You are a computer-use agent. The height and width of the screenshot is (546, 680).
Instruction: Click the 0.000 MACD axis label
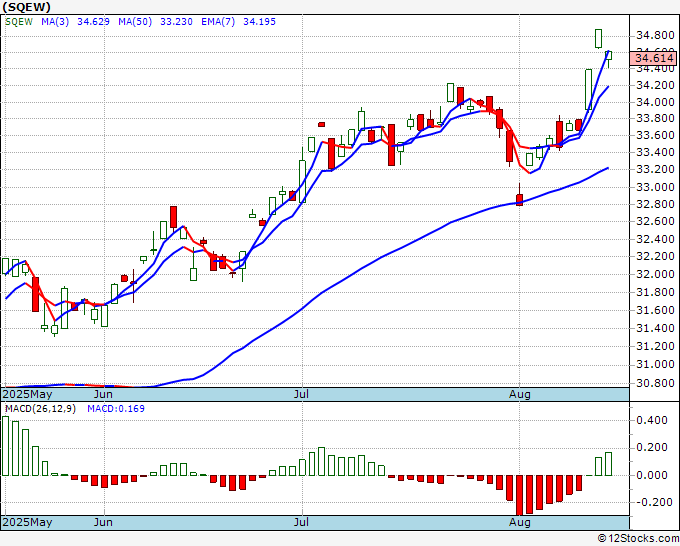tap(651, 475)
